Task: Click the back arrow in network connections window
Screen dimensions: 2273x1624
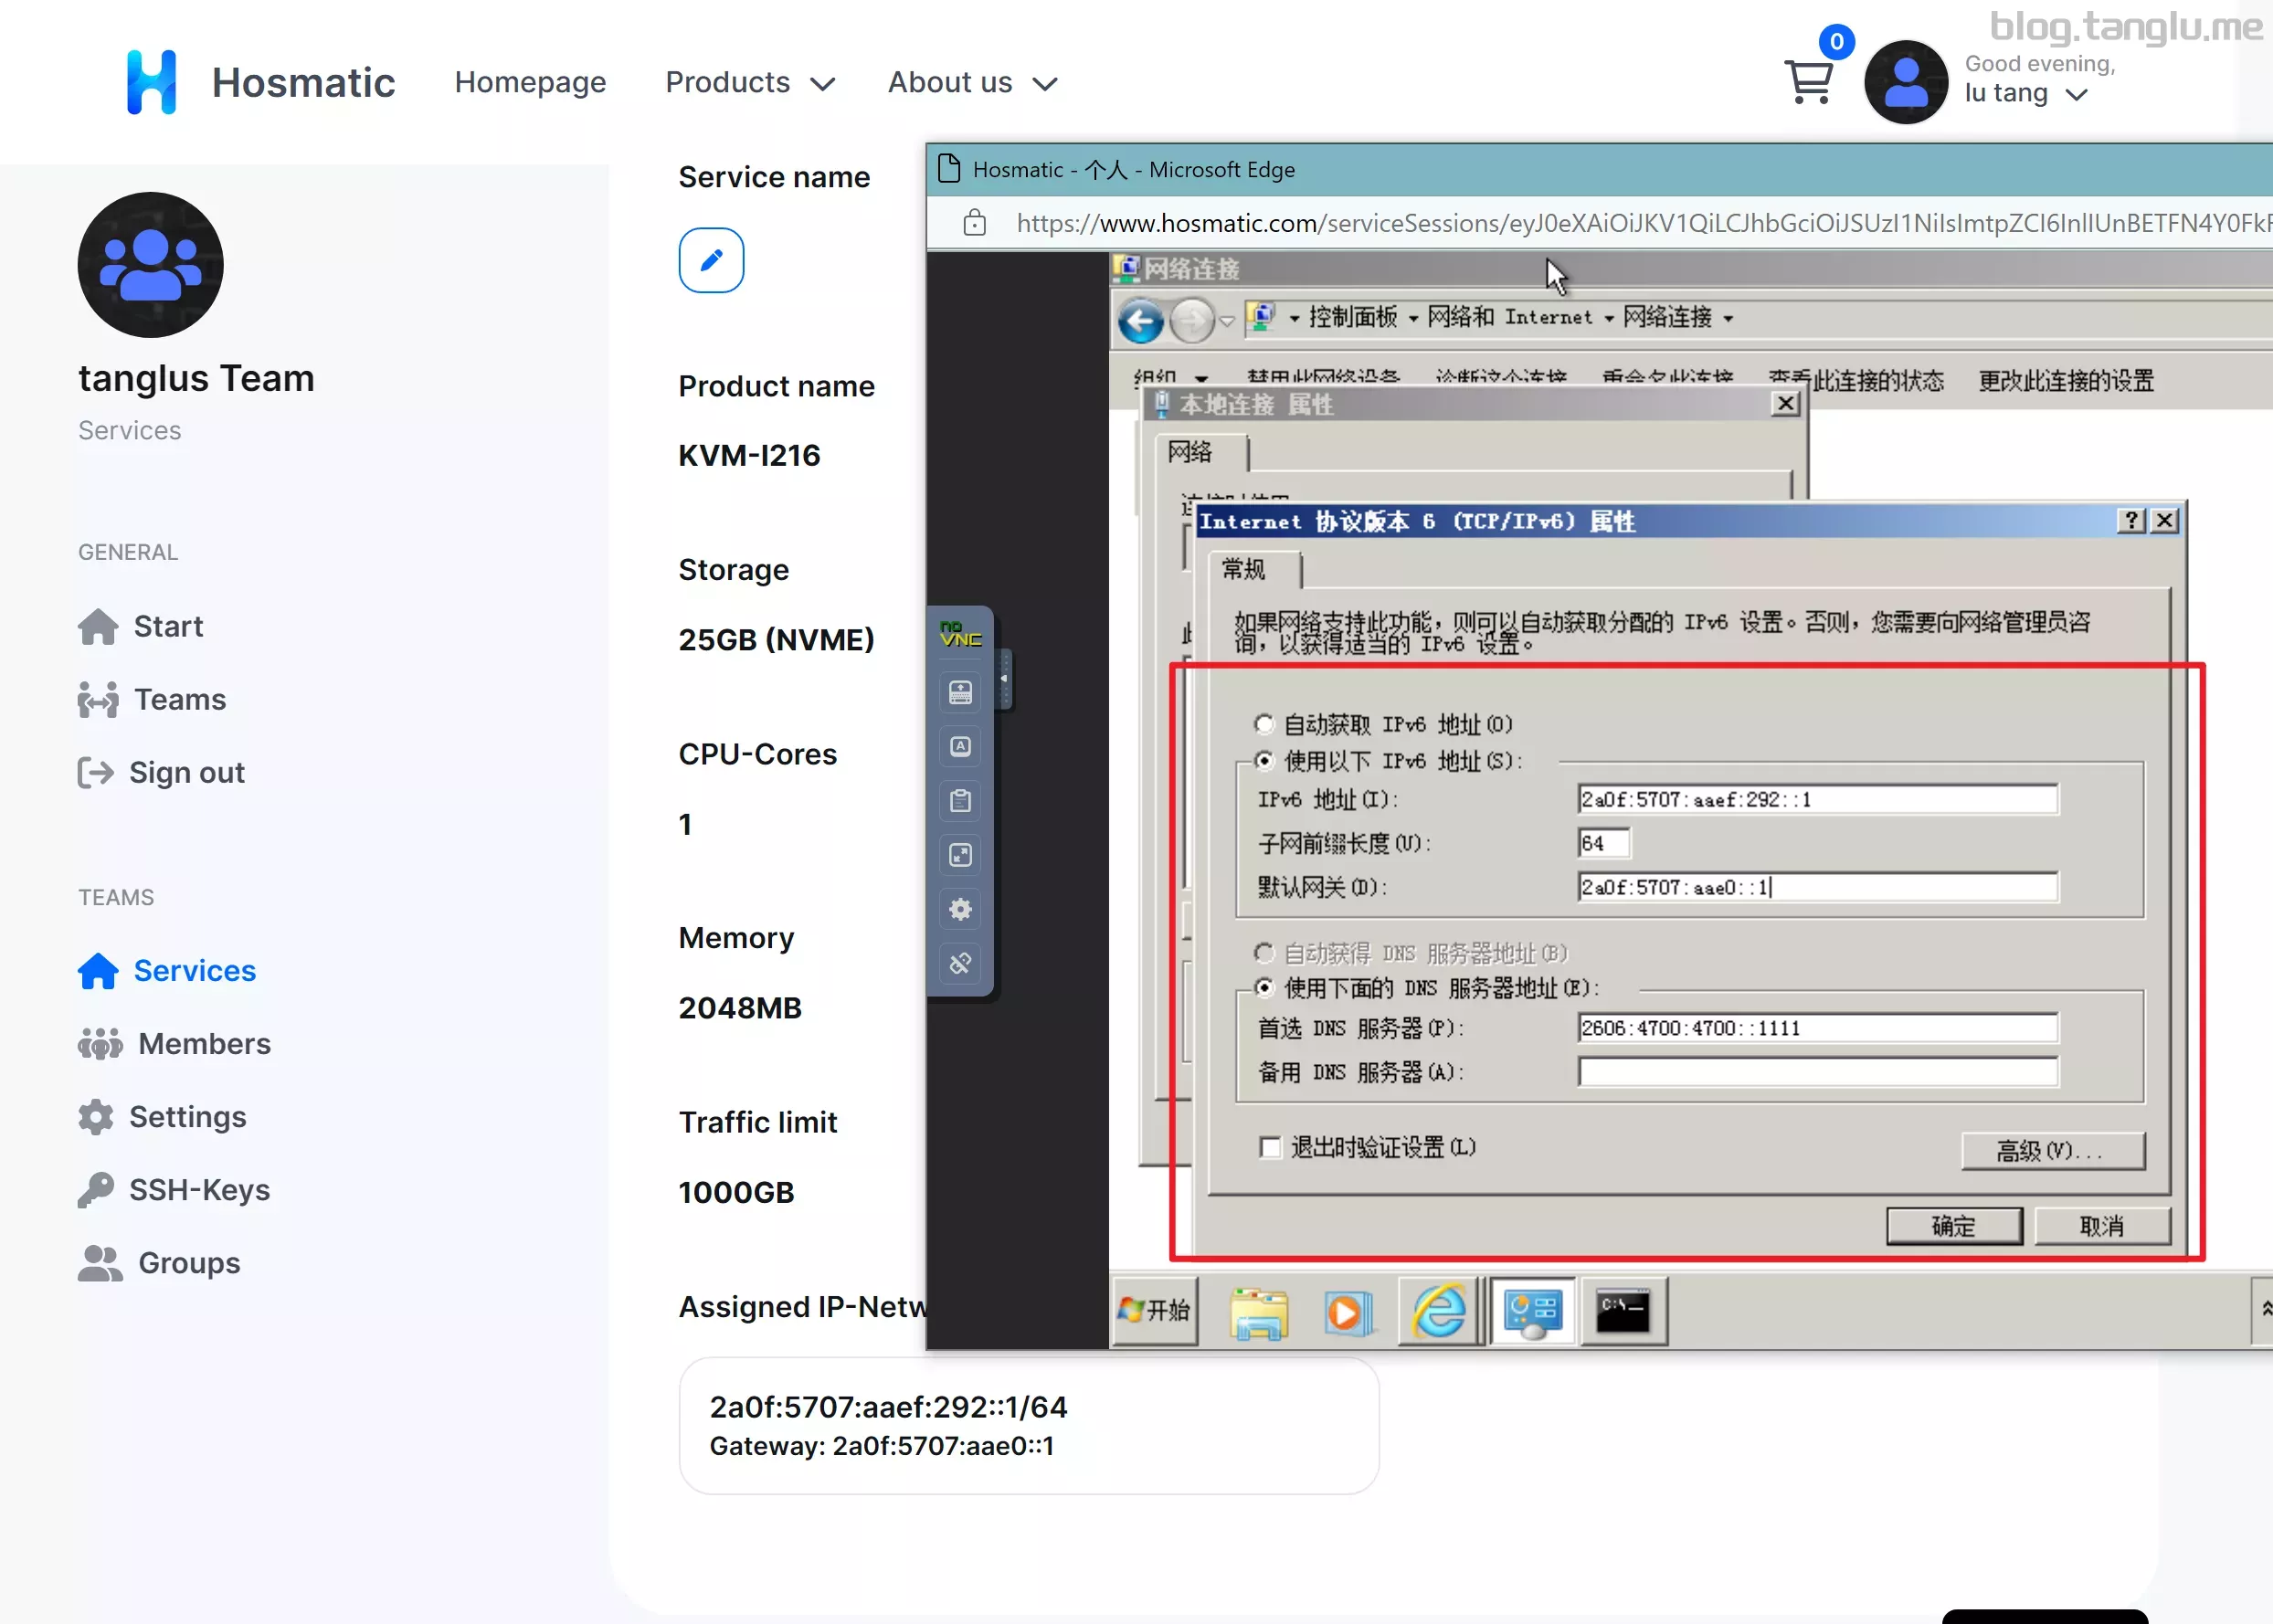Action: [x=1140, y=321]
